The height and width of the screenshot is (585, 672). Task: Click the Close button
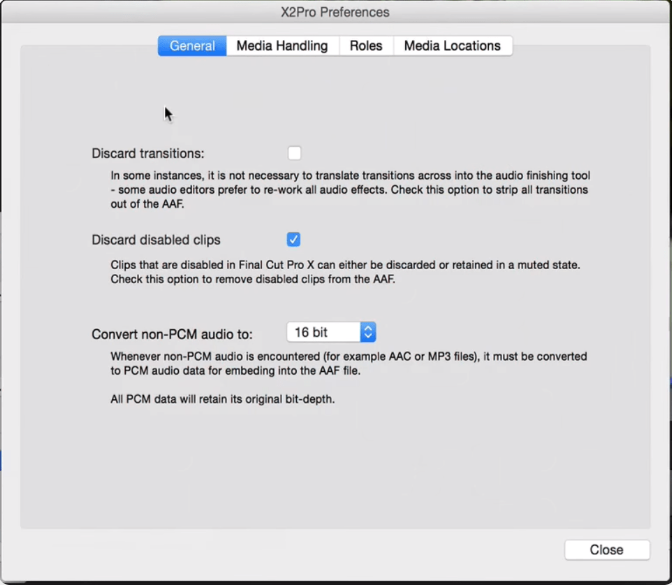click(x=607, y=550)
